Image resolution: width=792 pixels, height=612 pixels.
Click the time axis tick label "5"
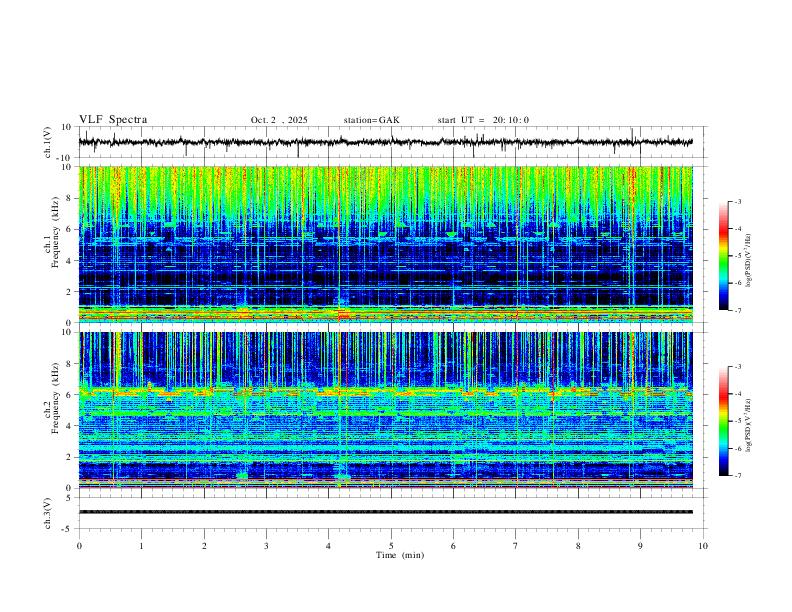391,546
